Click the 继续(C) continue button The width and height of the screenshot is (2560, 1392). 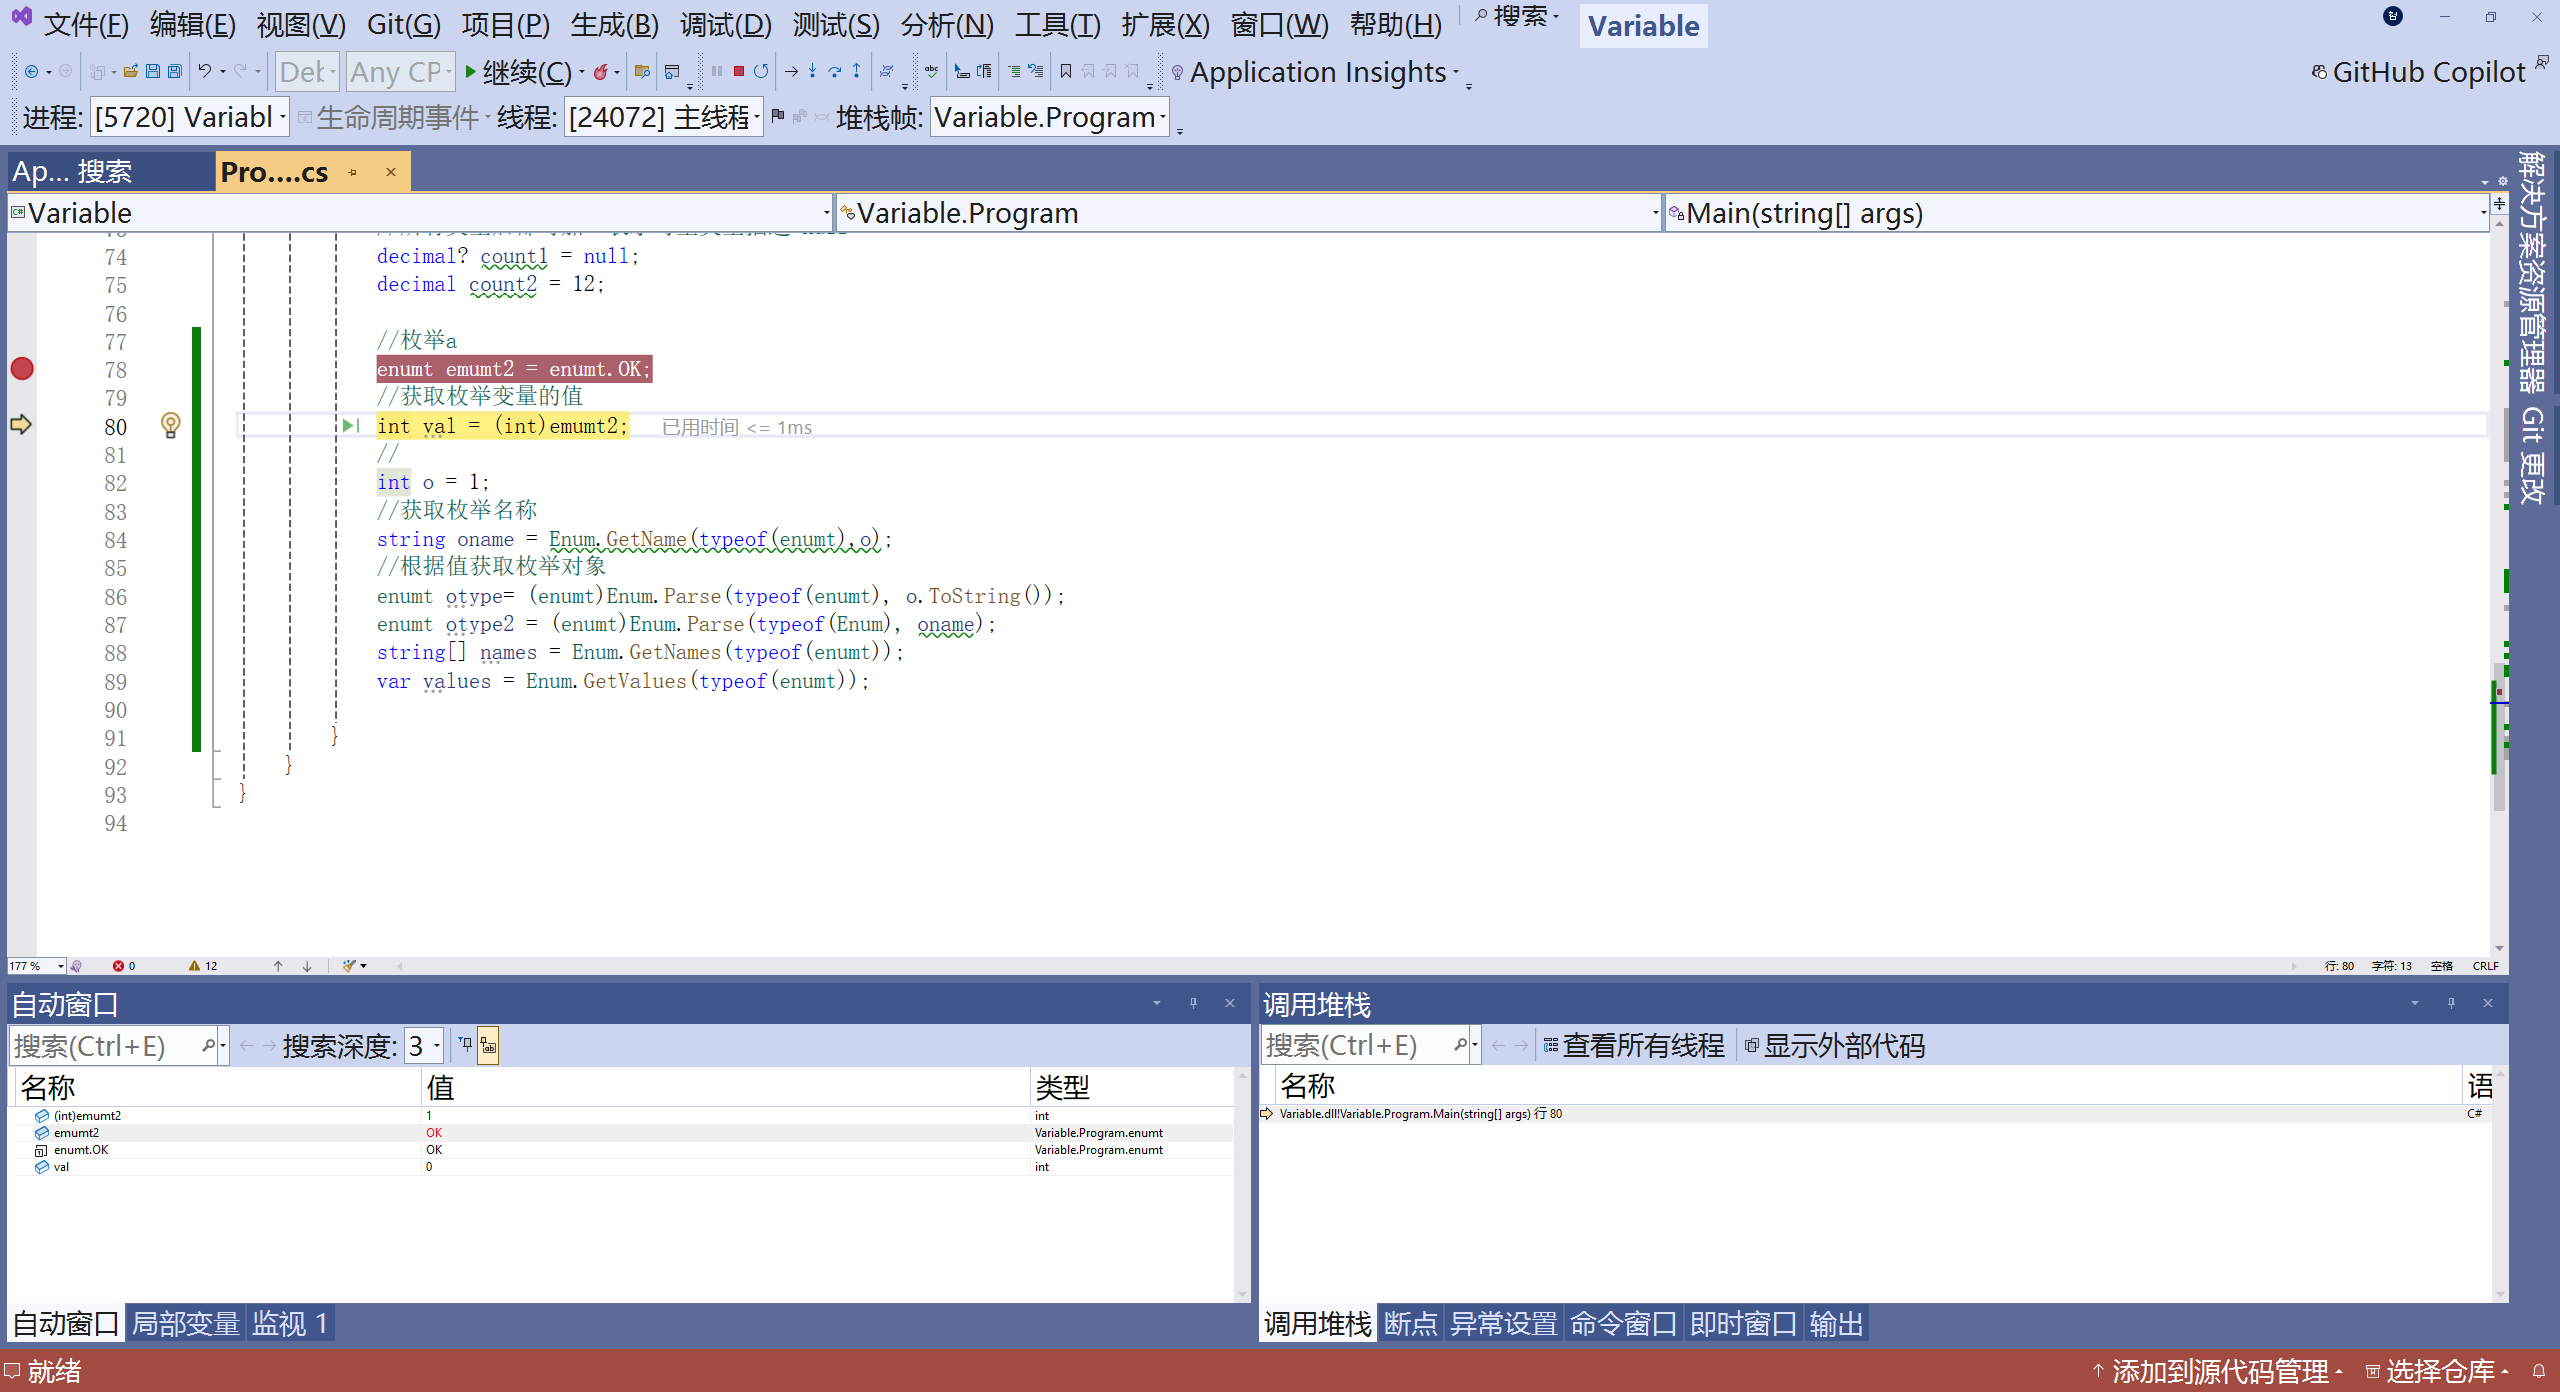518,72
